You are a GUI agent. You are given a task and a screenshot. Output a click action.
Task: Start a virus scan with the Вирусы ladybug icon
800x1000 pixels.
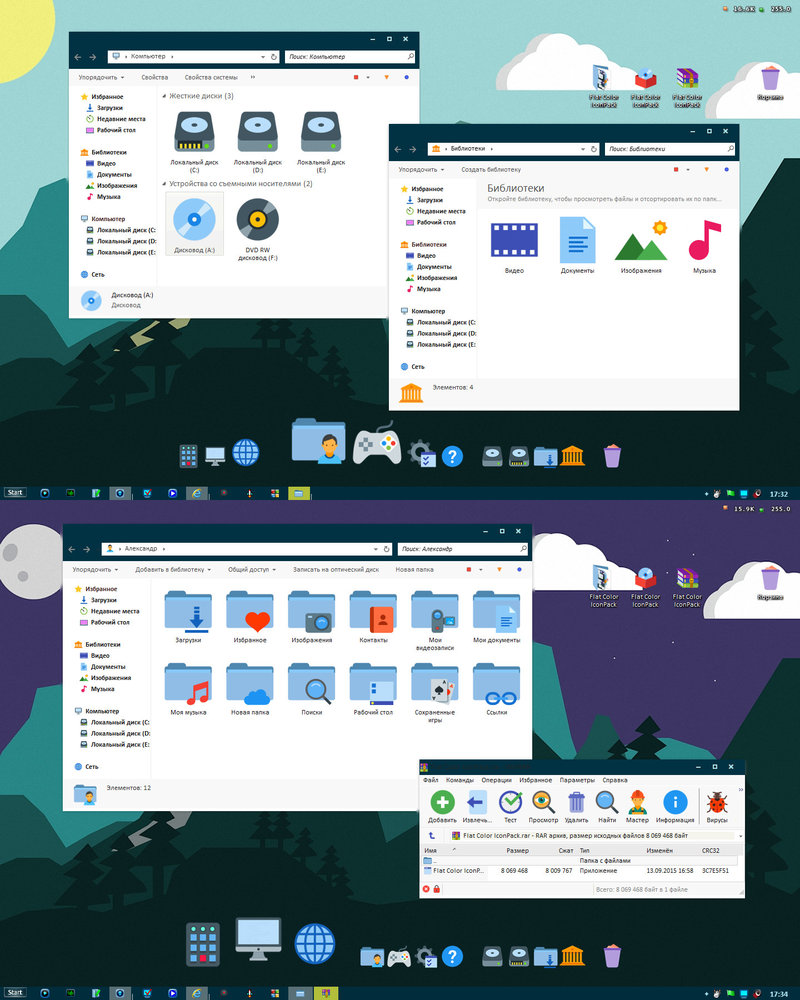(x=716, y=800)
